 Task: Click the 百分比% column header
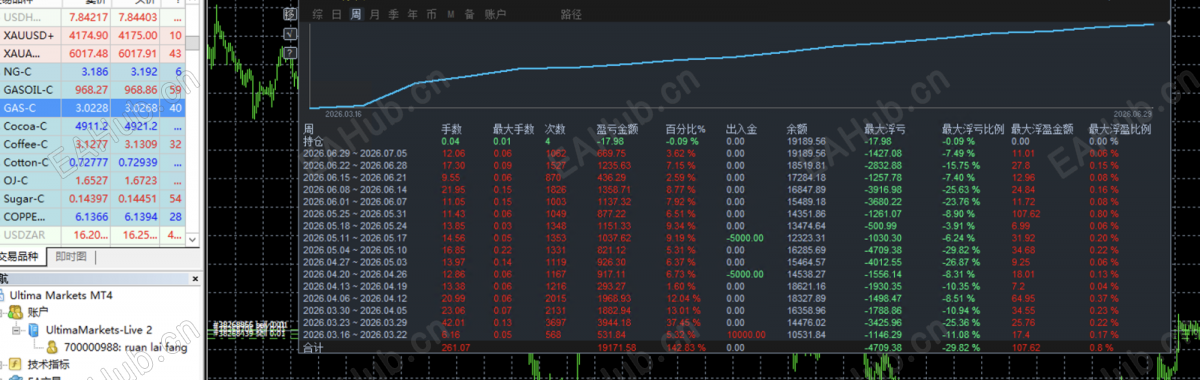click(685, 129)
